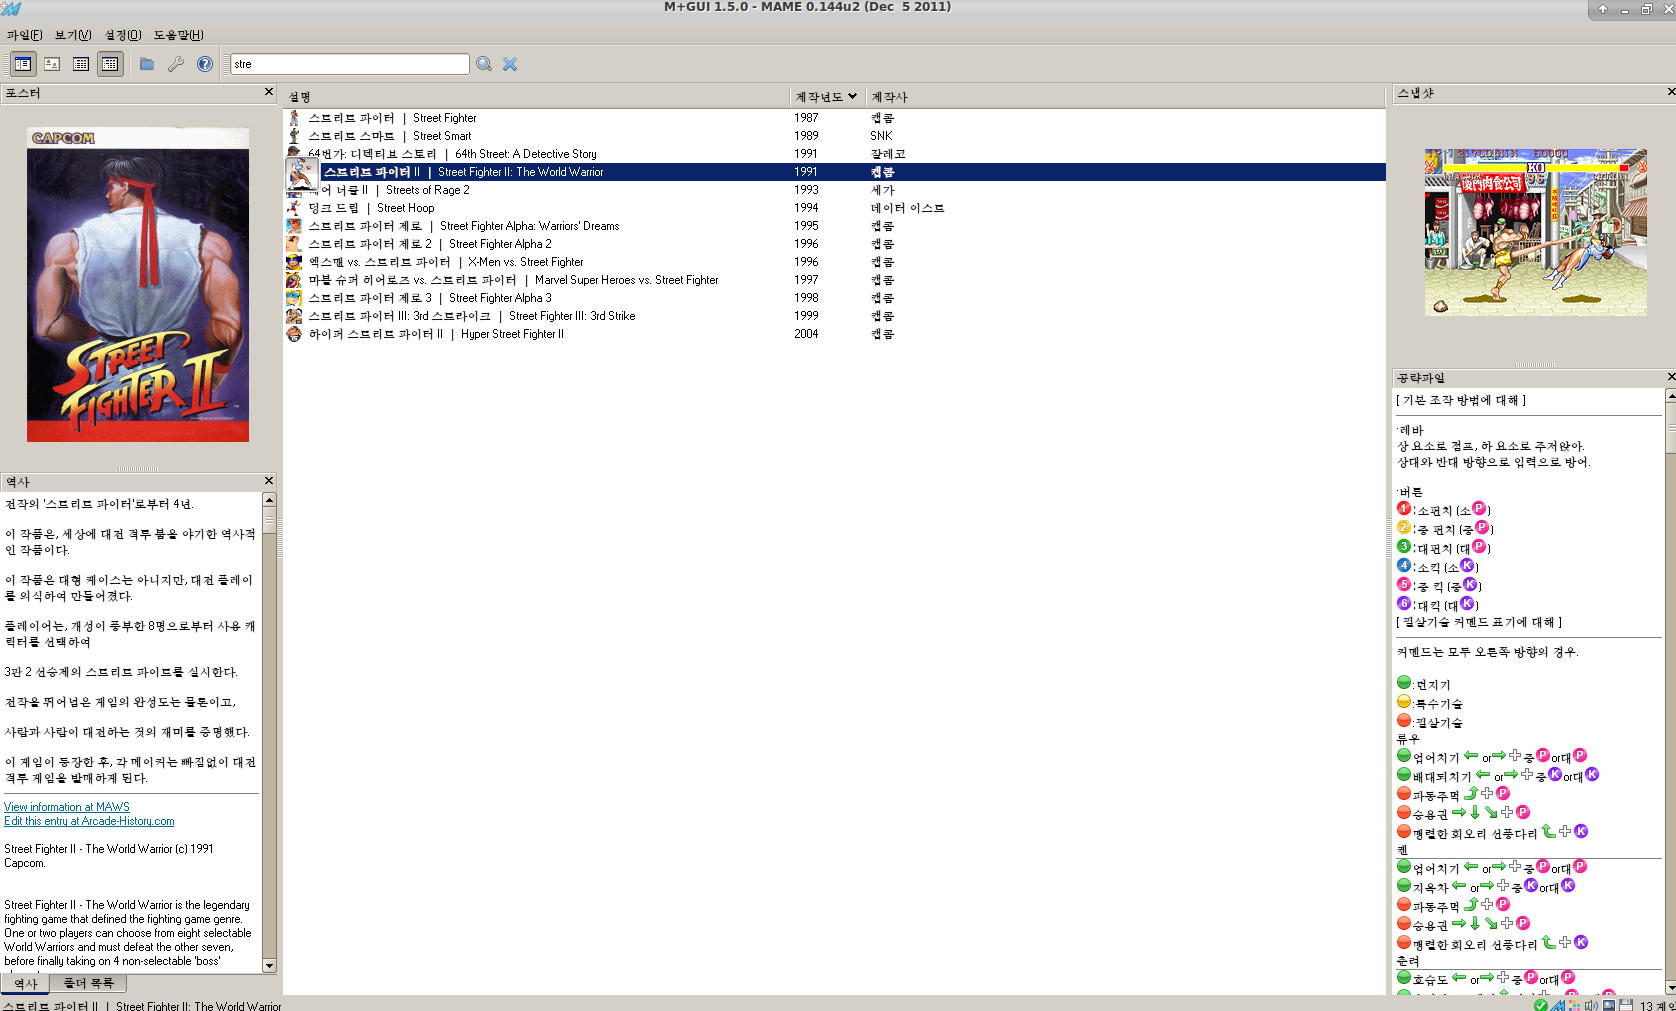
Task: Sort by the 설명 column header
Action: pos(537,97)
